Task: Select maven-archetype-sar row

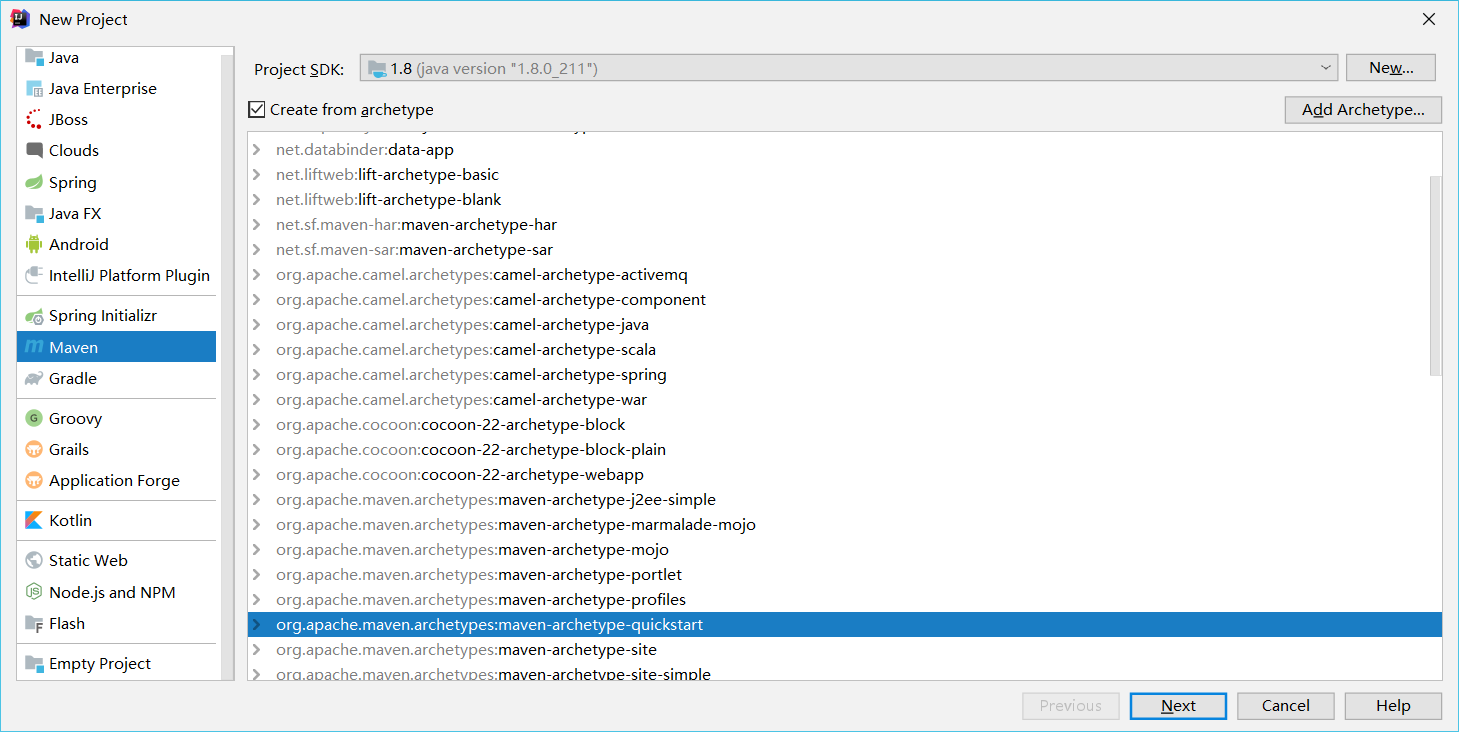Action: tap(845, 250)
